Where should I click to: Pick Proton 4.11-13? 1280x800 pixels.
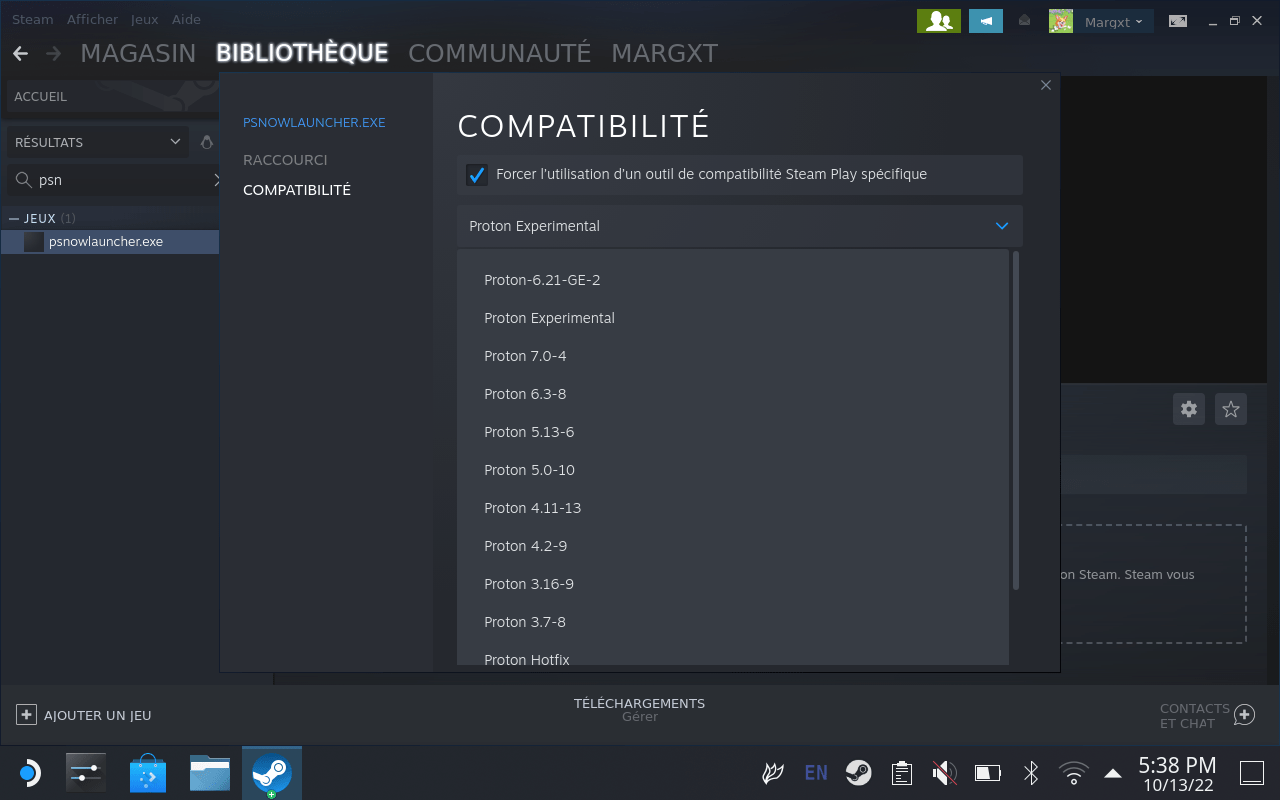click(733, 508)
